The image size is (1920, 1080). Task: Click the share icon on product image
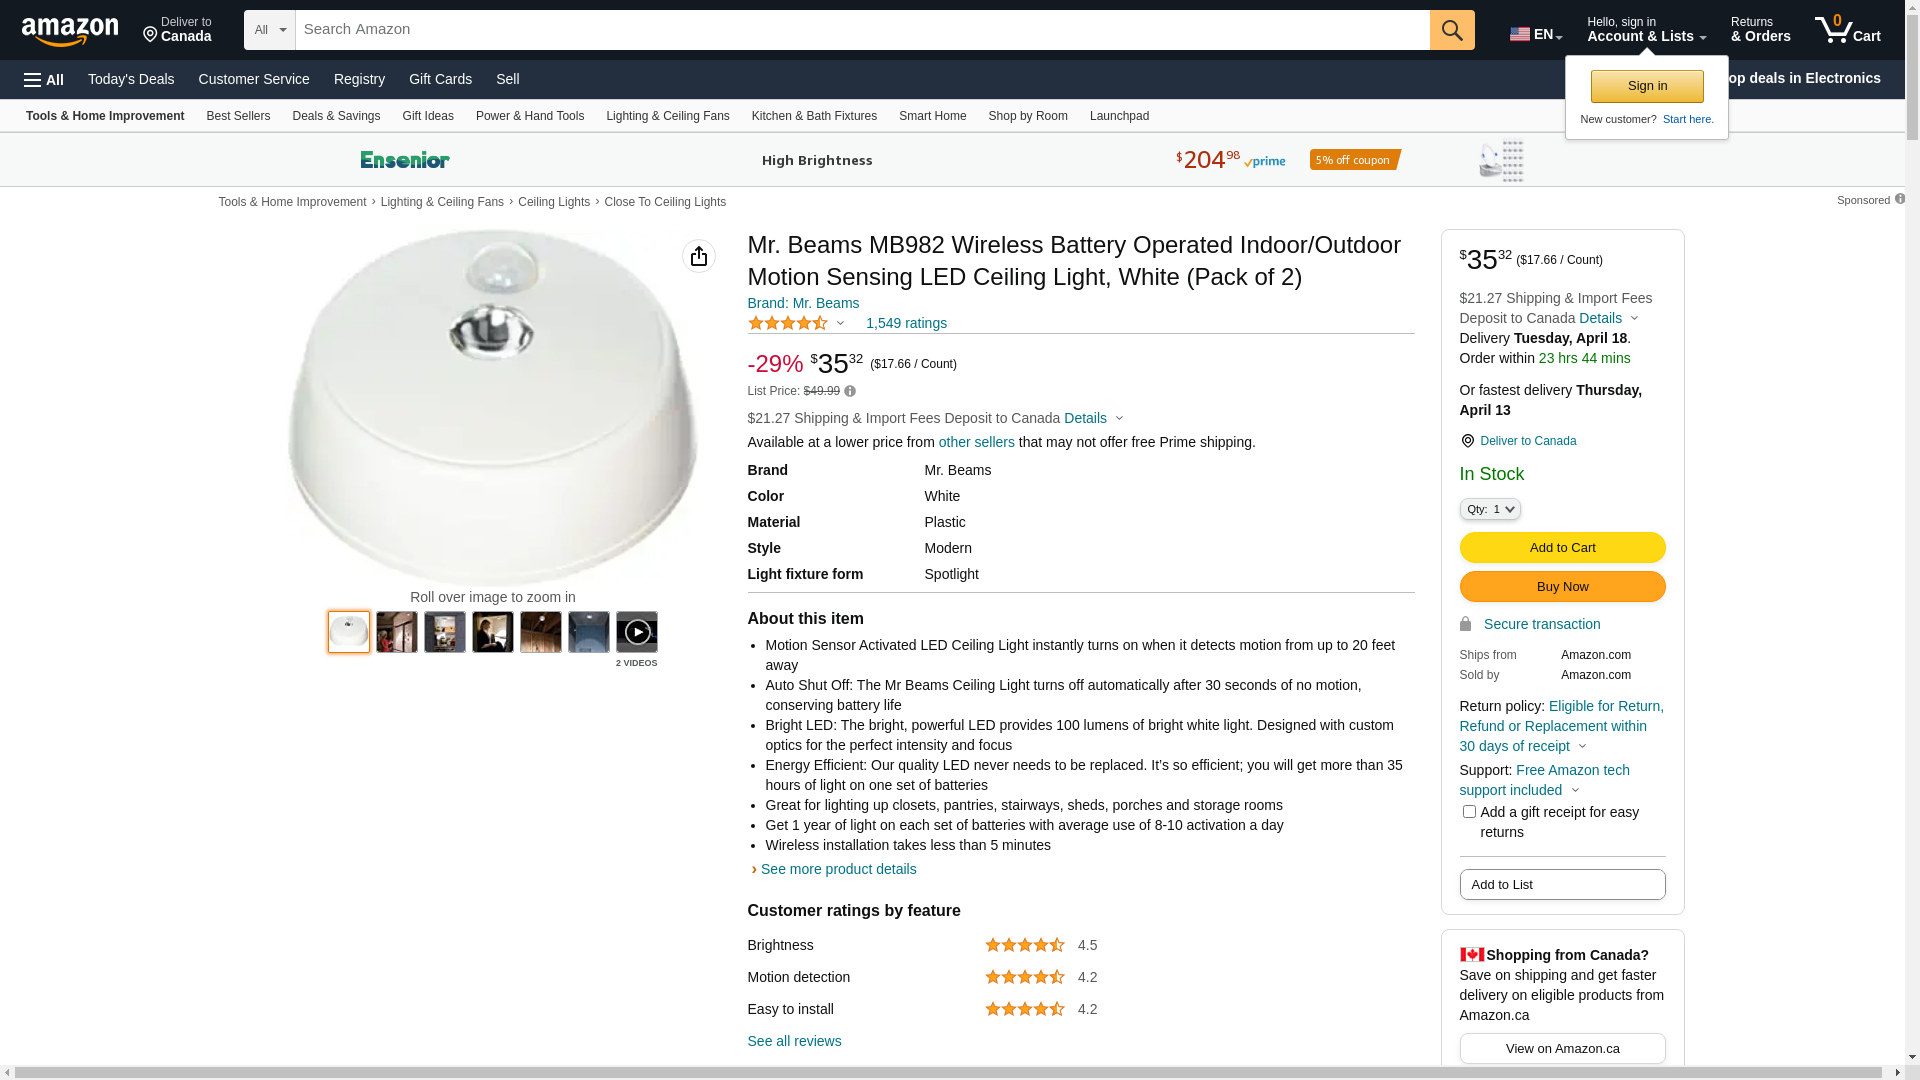click(699, 256)
